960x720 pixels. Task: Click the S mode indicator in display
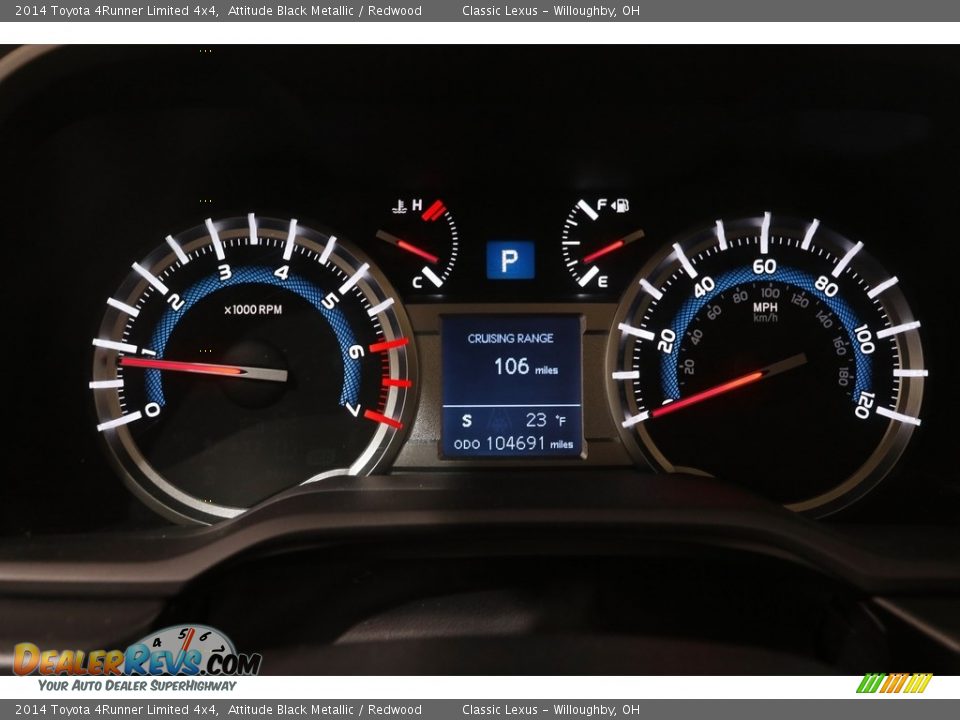467,421
